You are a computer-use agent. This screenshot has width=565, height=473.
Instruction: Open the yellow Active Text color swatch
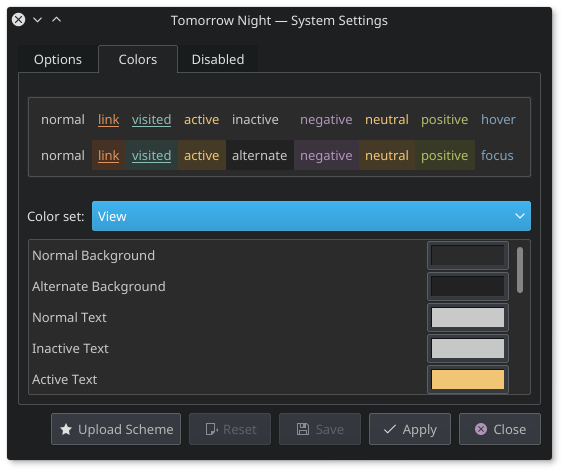tap(468, 379)
